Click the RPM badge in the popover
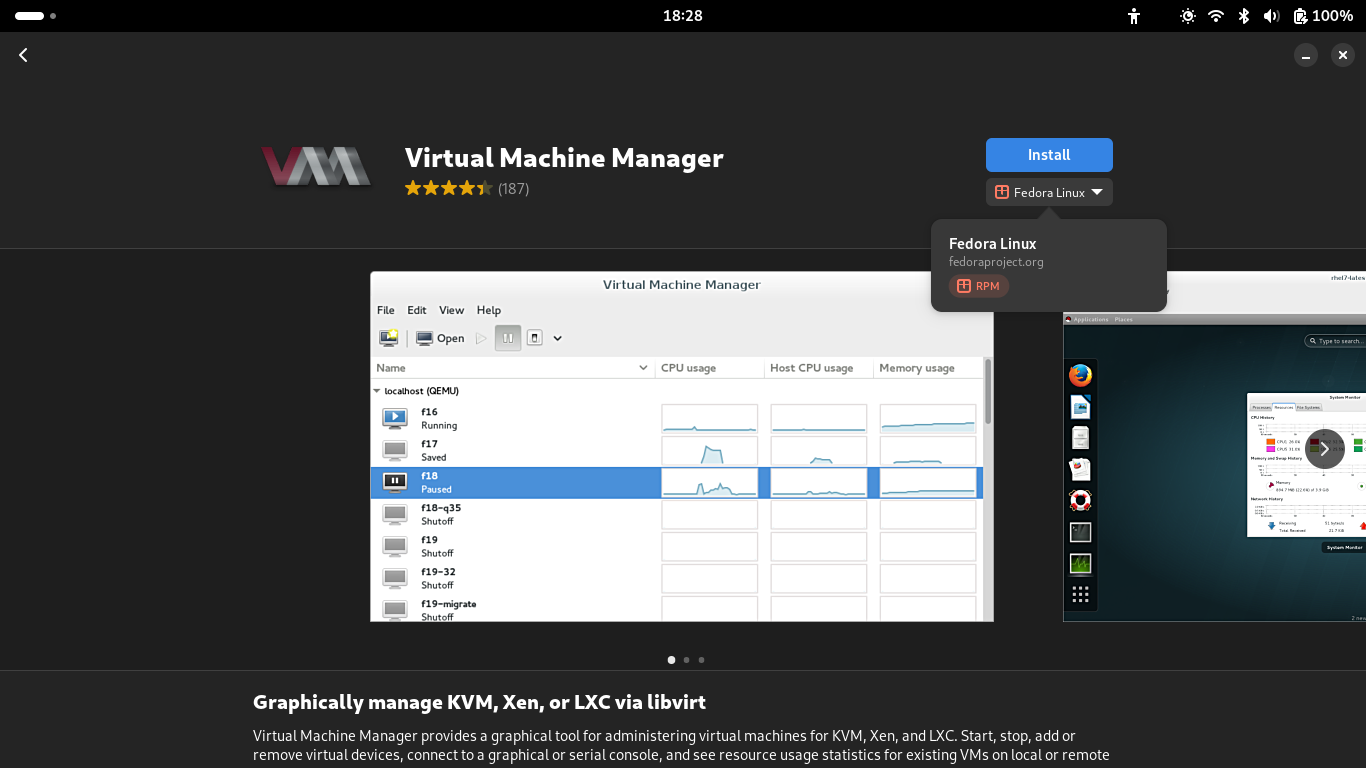The width and height of the screenshot is (1366, 768). tap(978, 286)
